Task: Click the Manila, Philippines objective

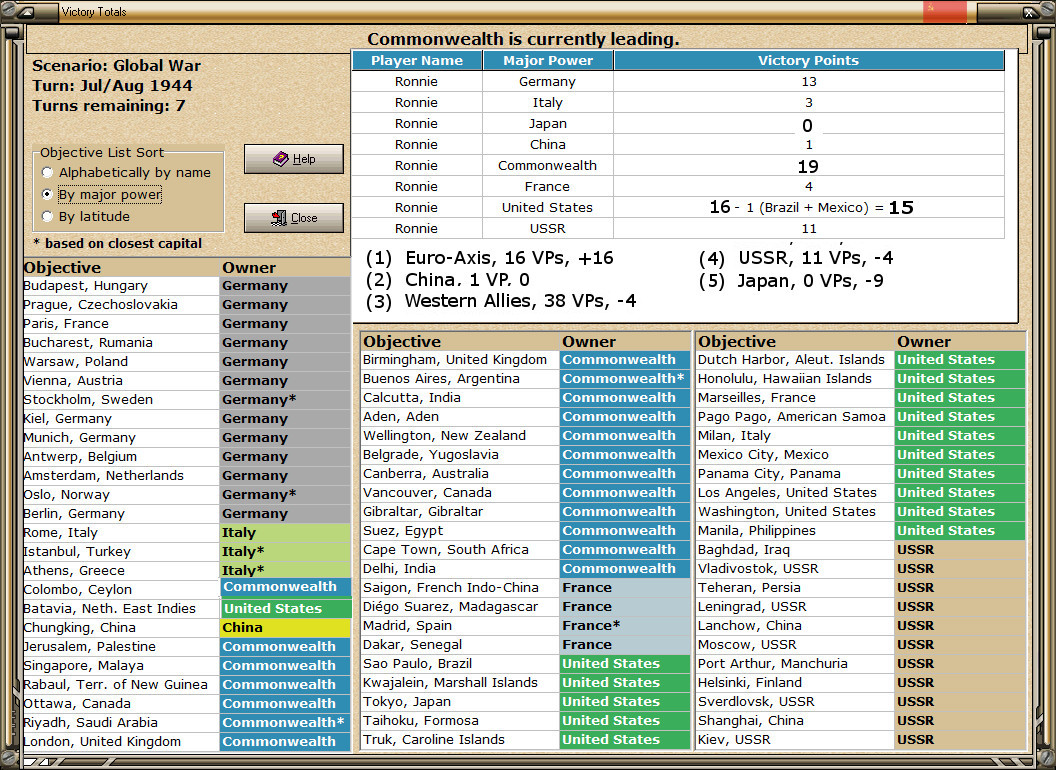Action: click(756, 530)
